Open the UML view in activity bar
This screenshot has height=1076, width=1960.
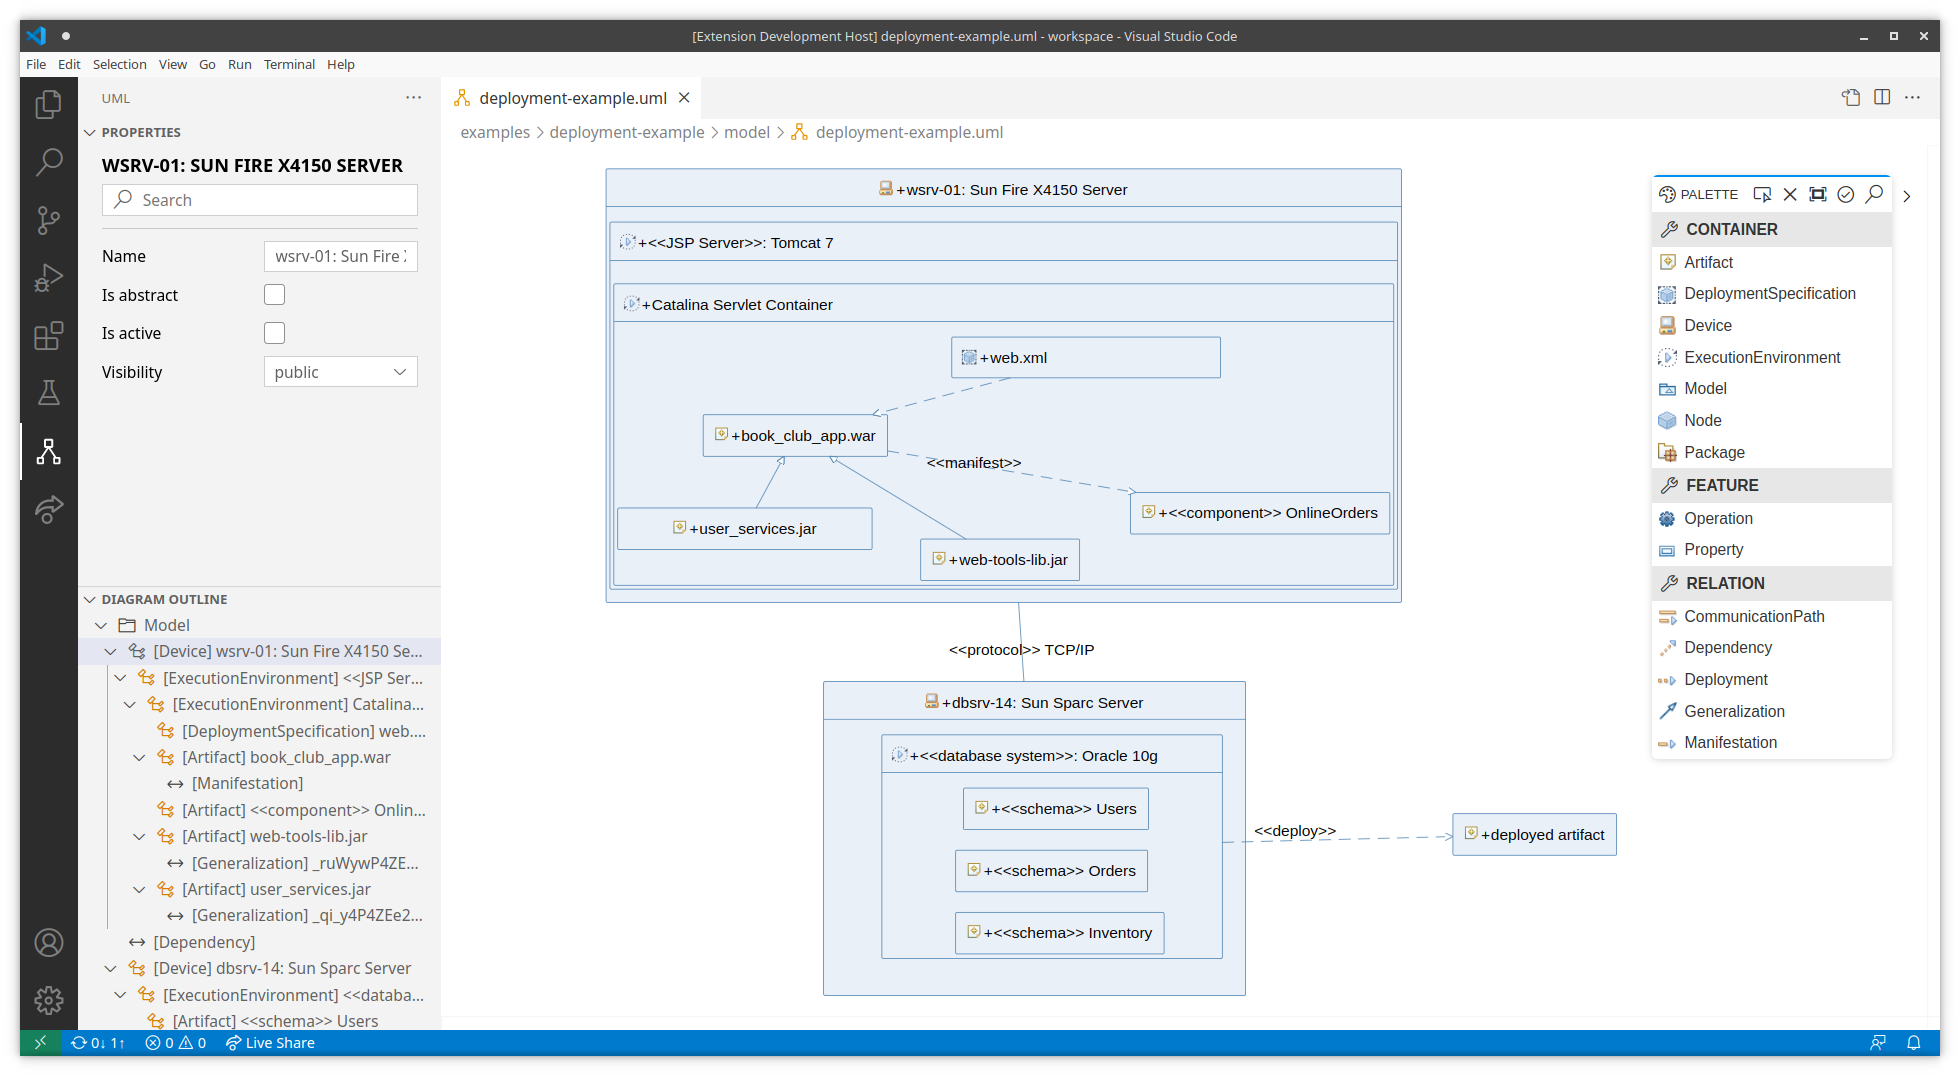pyautogui.click(x=48, y=451)
